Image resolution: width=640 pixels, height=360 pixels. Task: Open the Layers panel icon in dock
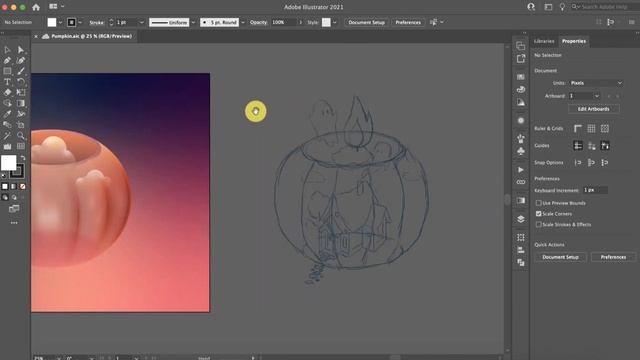521,219
